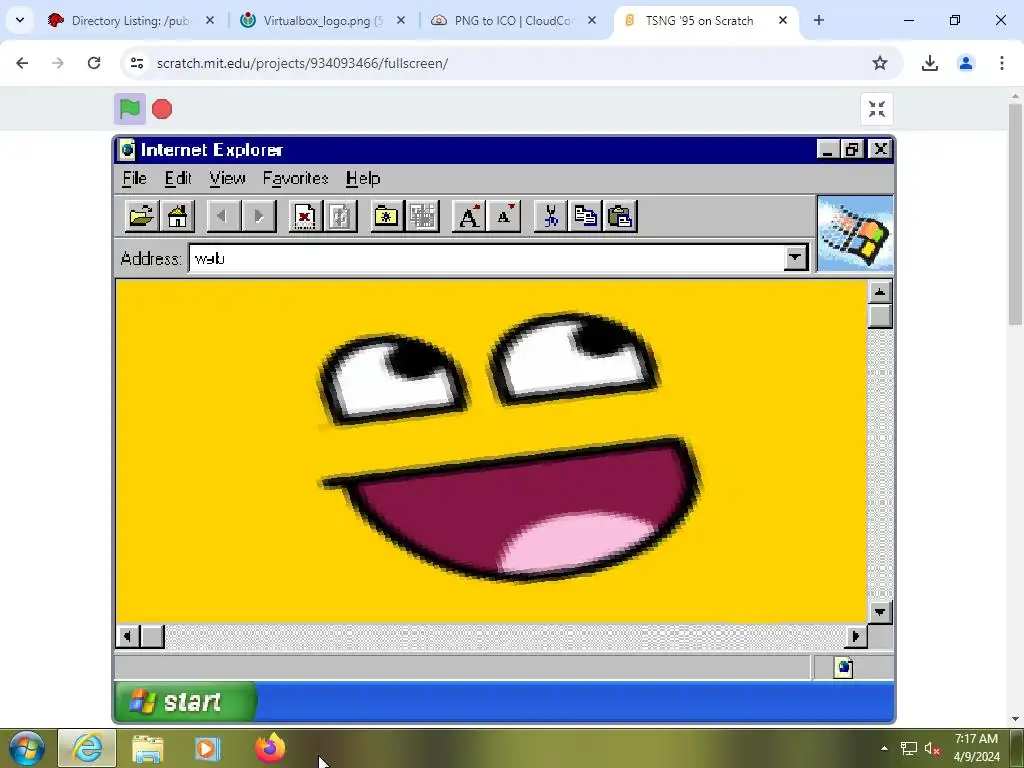Click the Forward arrow in IE toolbar
1024x768 pixels.
pos(259,216)
